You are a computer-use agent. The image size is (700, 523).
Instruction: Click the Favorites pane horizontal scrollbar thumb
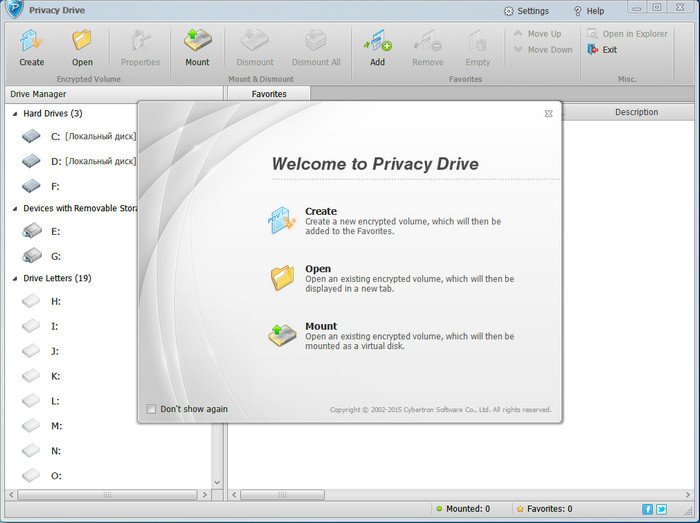point(283,494)
